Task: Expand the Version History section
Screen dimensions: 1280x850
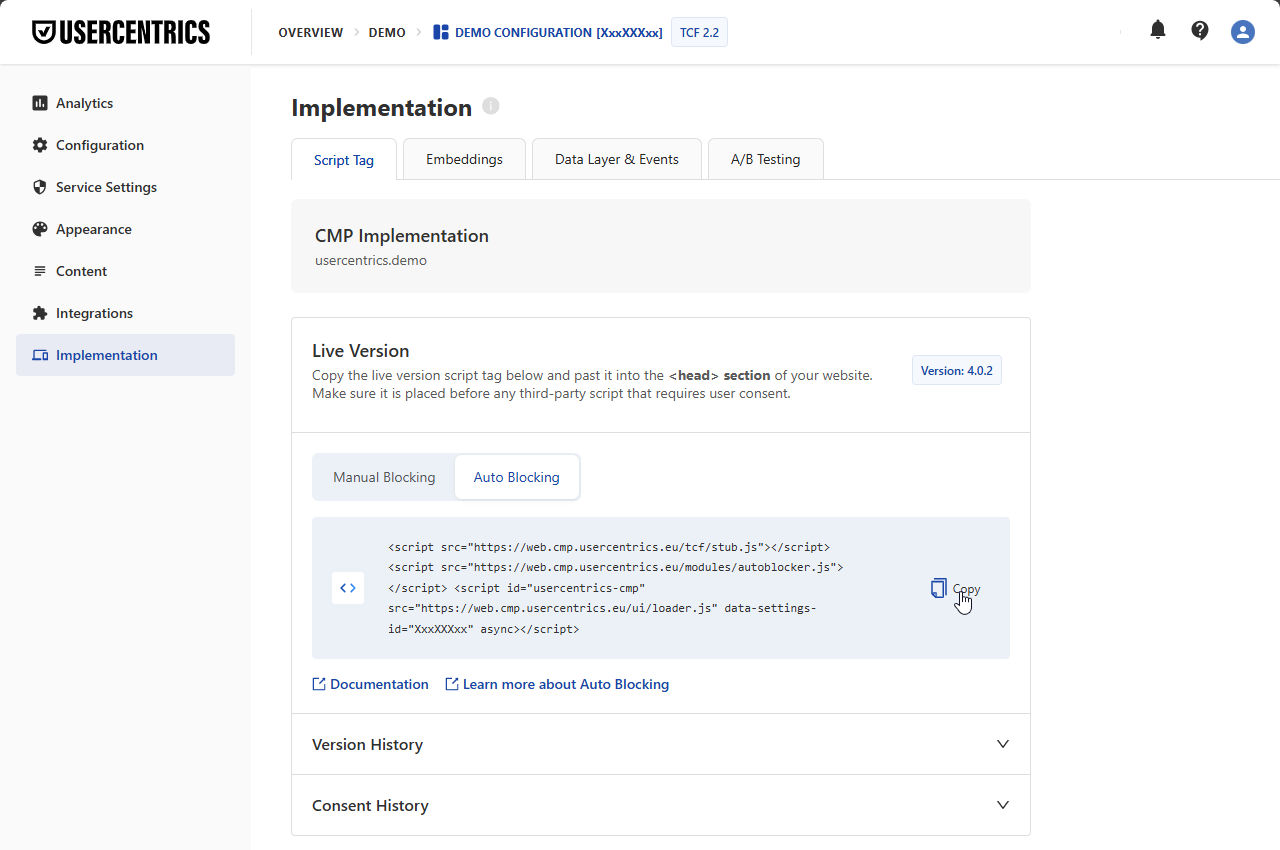Action: [x=661, y=744]
